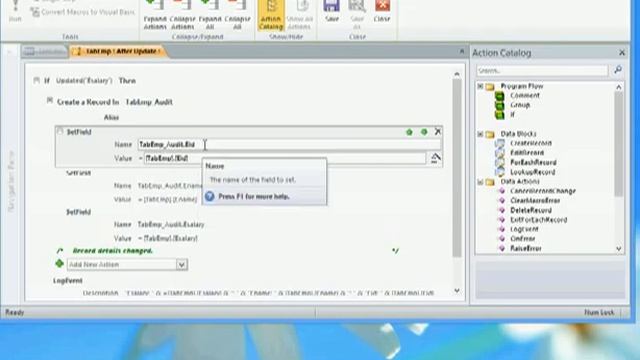This screenshot has width=640, height=360.
Task: Select EditRecord data block
Action: 527,153
